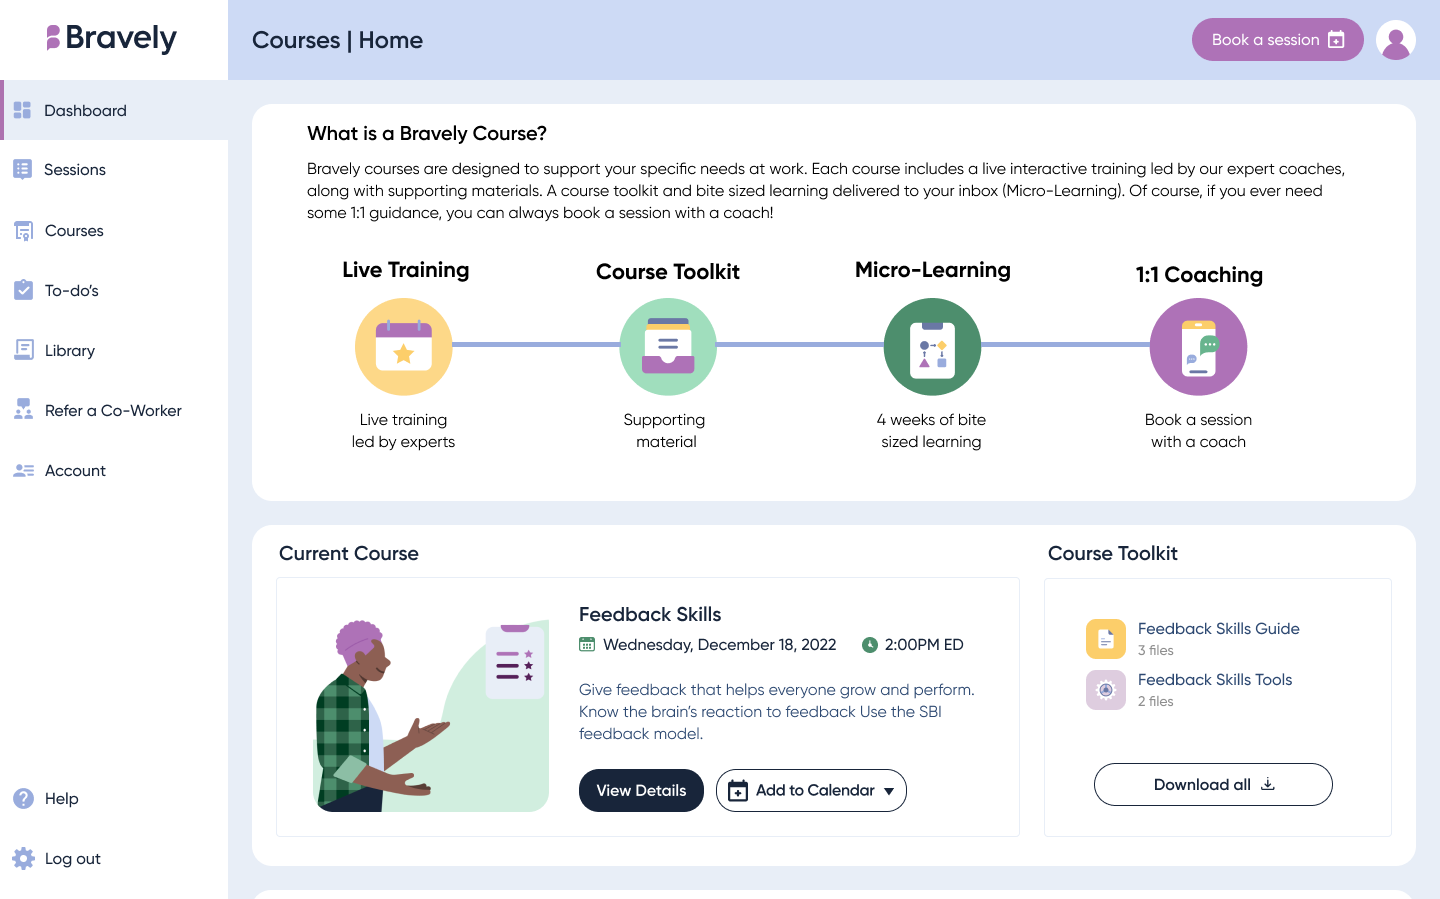Click the Course Toolkit green circle icon
The height and width of the screenshot is (899, 1440).
(x=668, y=347)
